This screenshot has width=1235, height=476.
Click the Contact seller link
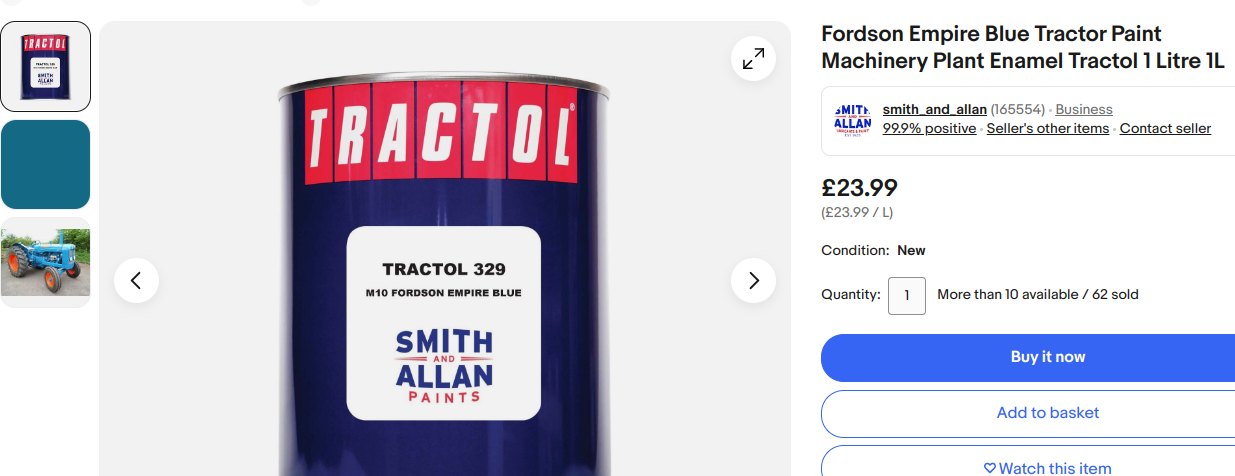pyautogui.click(x=1165, y=128)
